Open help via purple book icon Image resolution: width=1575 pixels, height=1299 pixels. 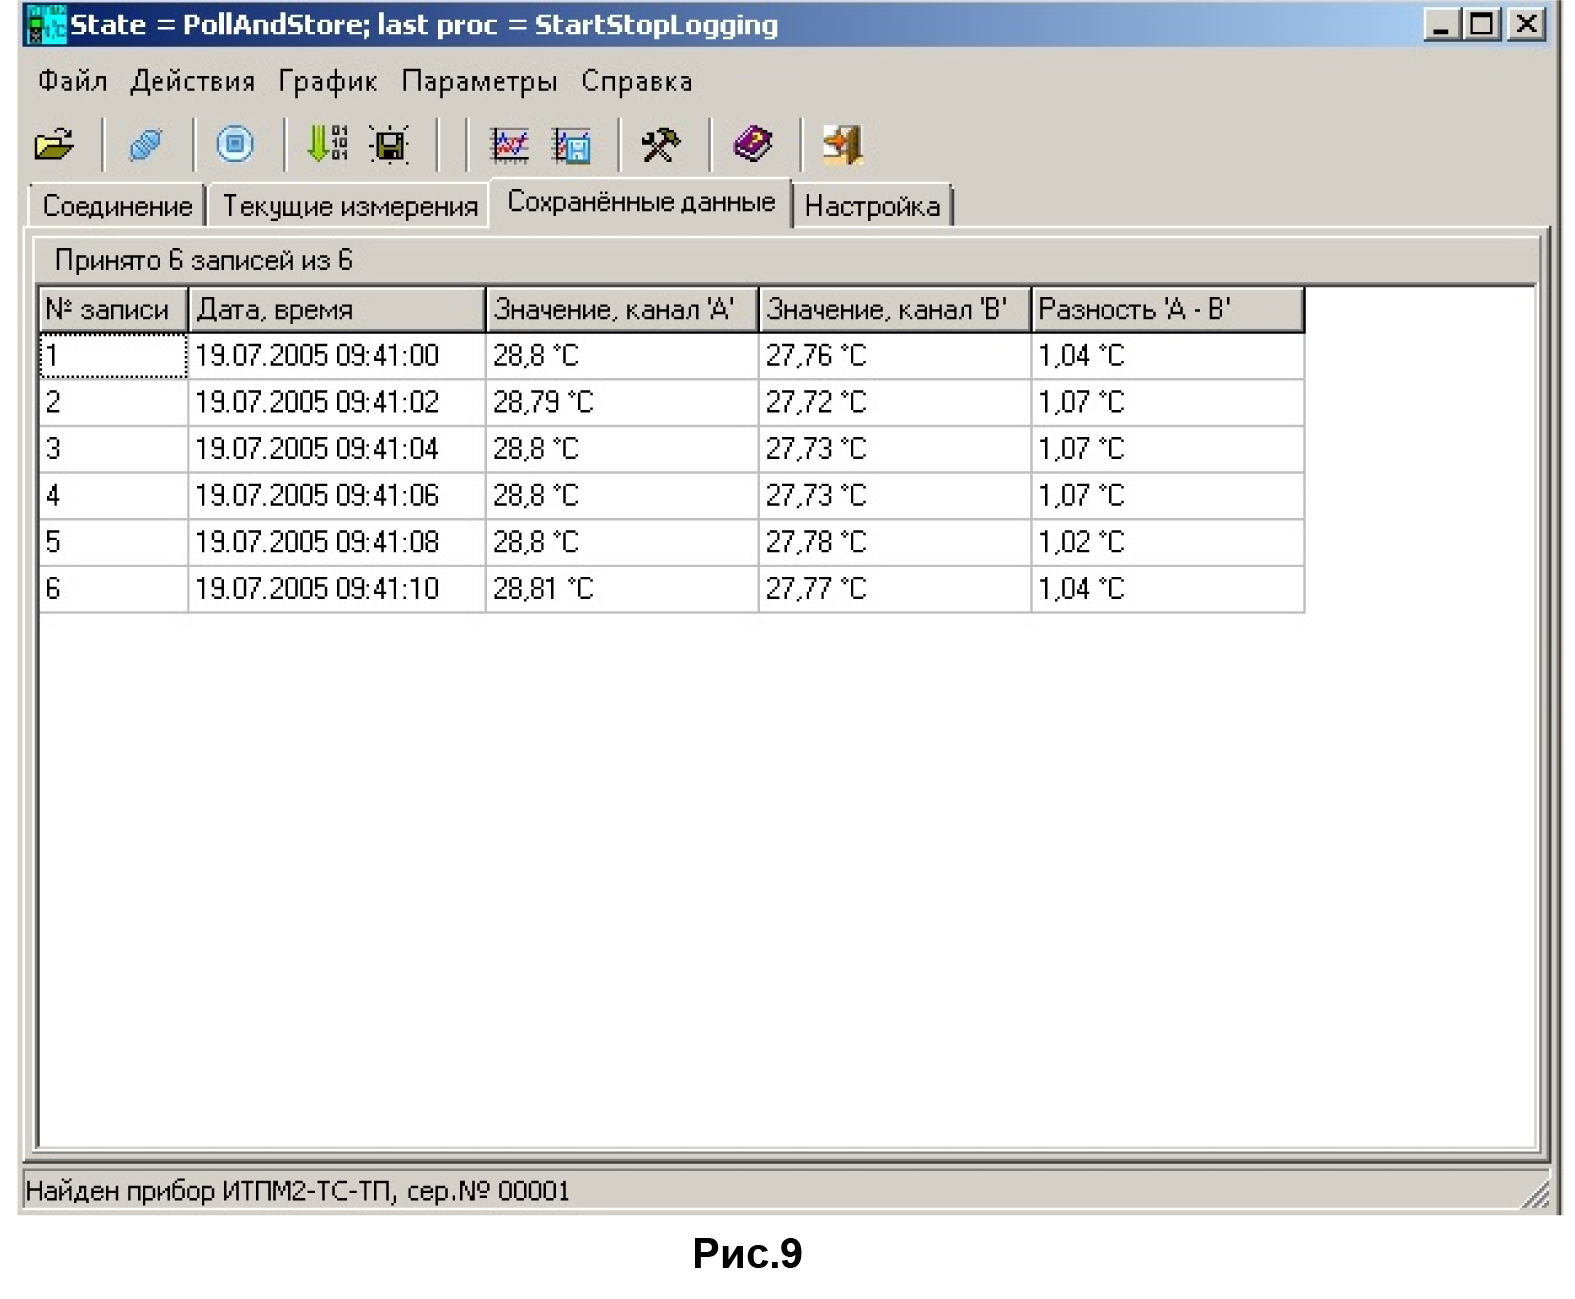[752, 145]
